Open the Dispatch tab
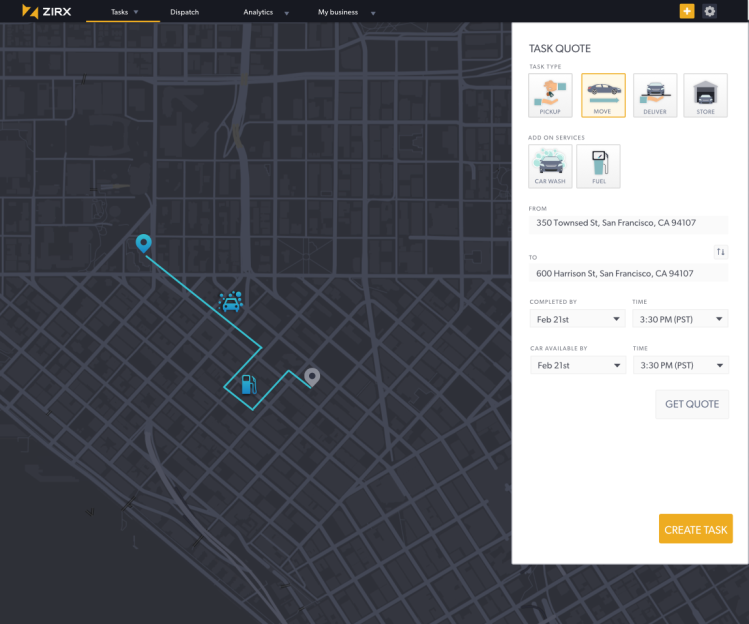 [184, 12]
